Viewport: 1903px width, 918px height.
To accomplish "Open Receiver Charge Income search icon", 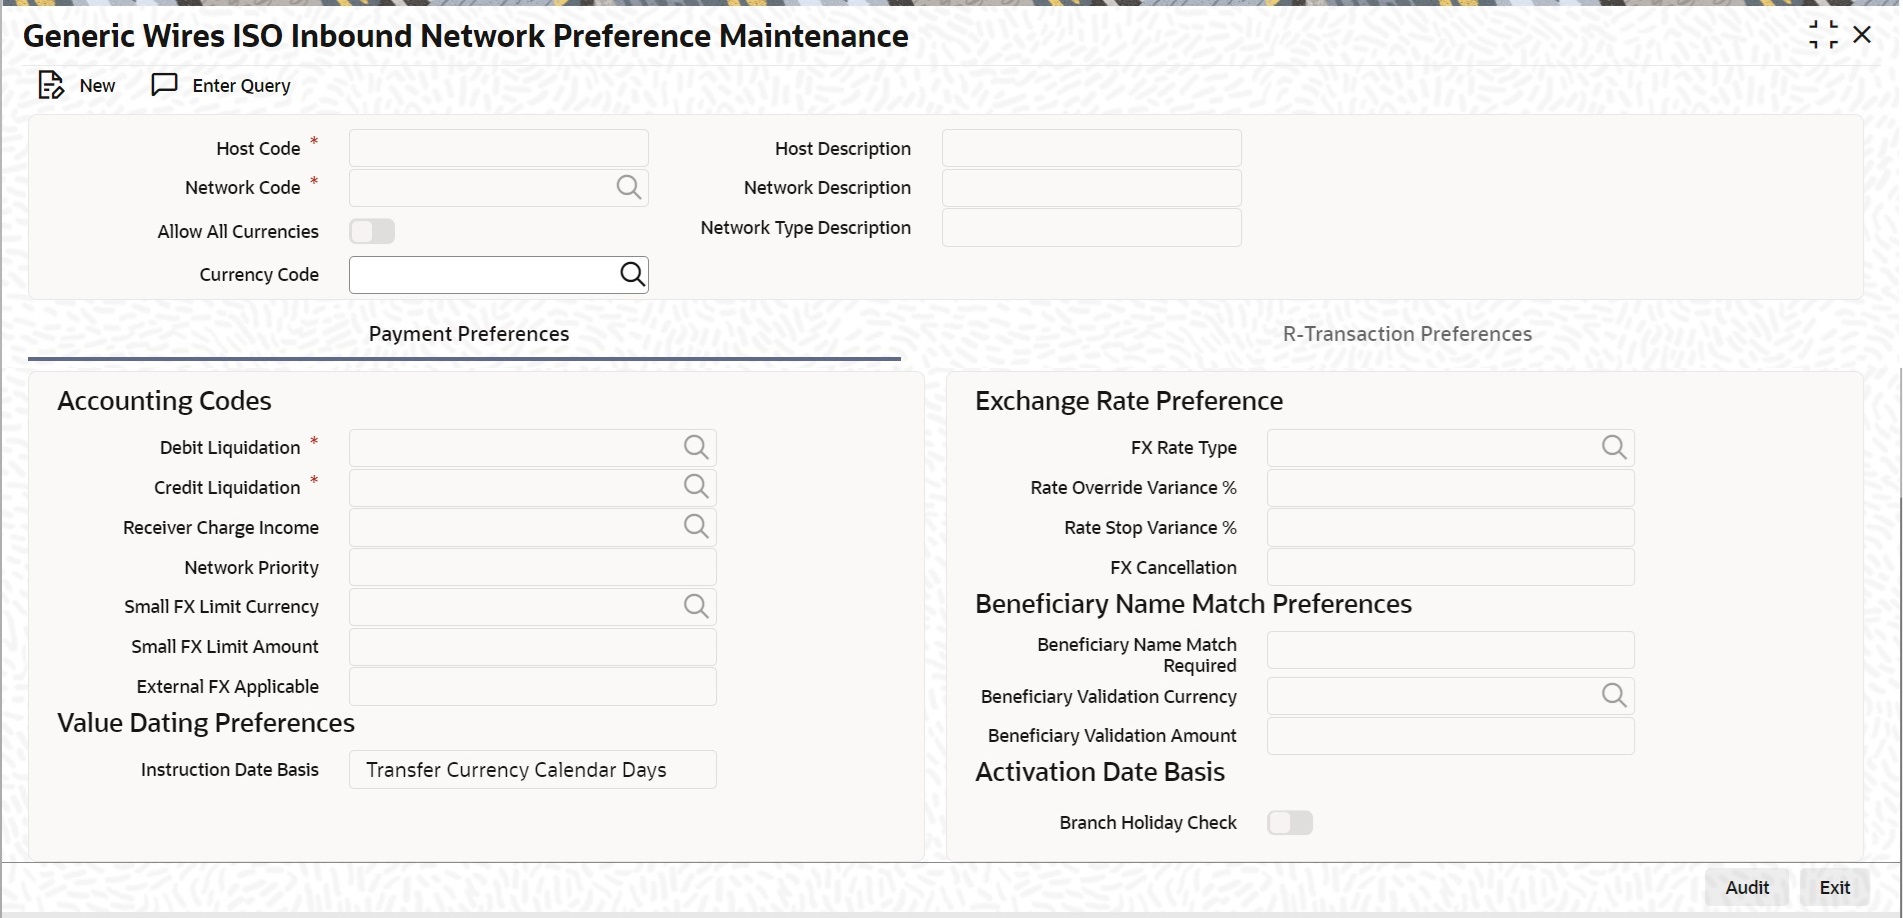I will (696, 527).
